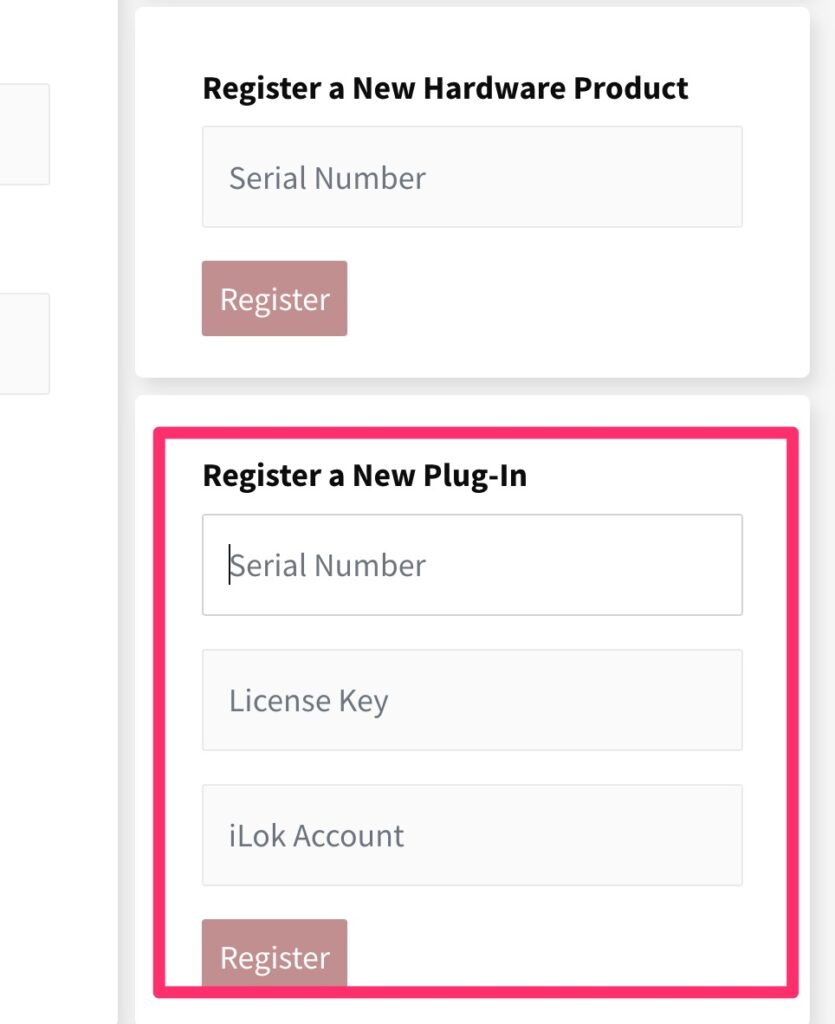835x1024 pixels.
Task: Click the text cursor in the Plug-In serial field
Action: coord(229,565)
